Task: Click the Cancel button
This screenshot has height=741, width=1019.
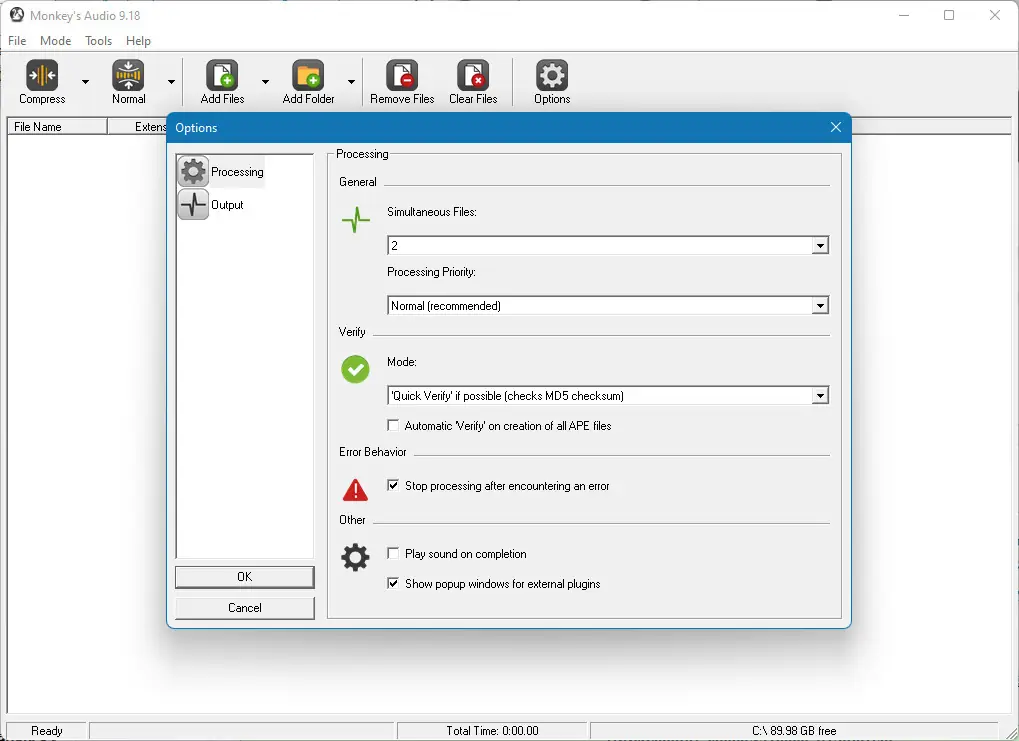Action: pyautogui.click(x=244, y=608)
